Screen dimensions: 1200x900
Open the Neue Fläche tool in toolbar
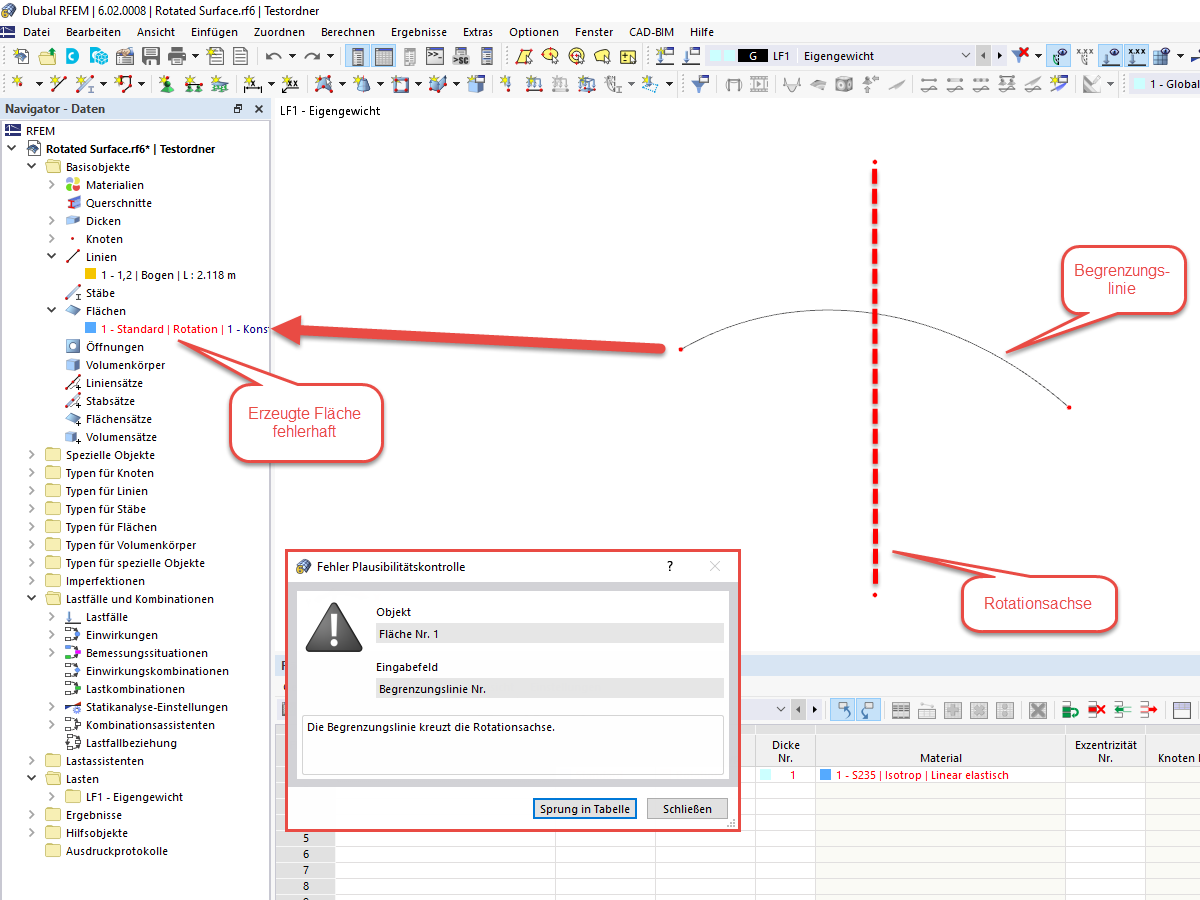(x=324, y=84)
